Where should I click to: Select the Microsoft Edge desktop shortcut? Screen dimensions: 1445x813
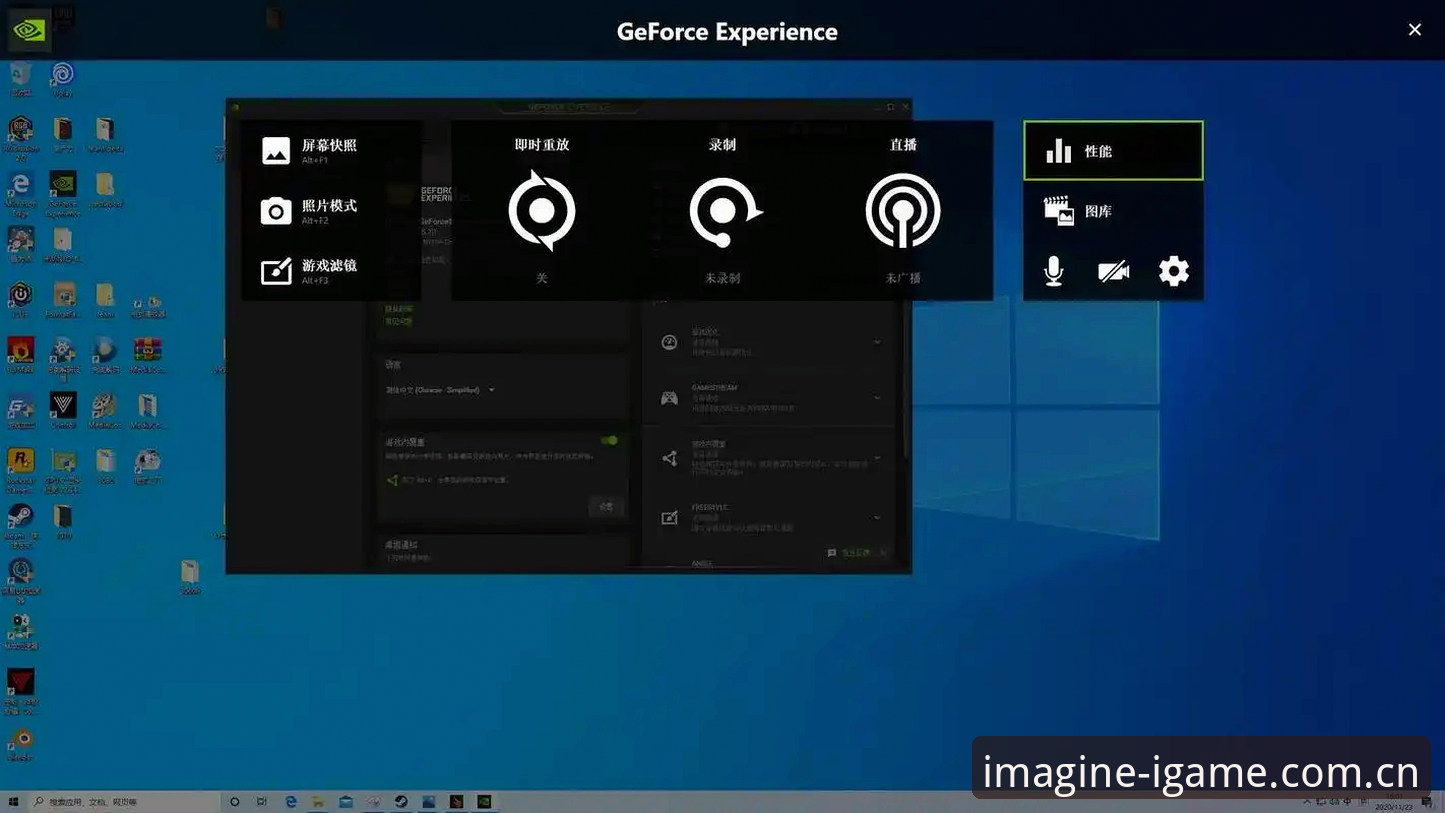[x=20, y=192]
